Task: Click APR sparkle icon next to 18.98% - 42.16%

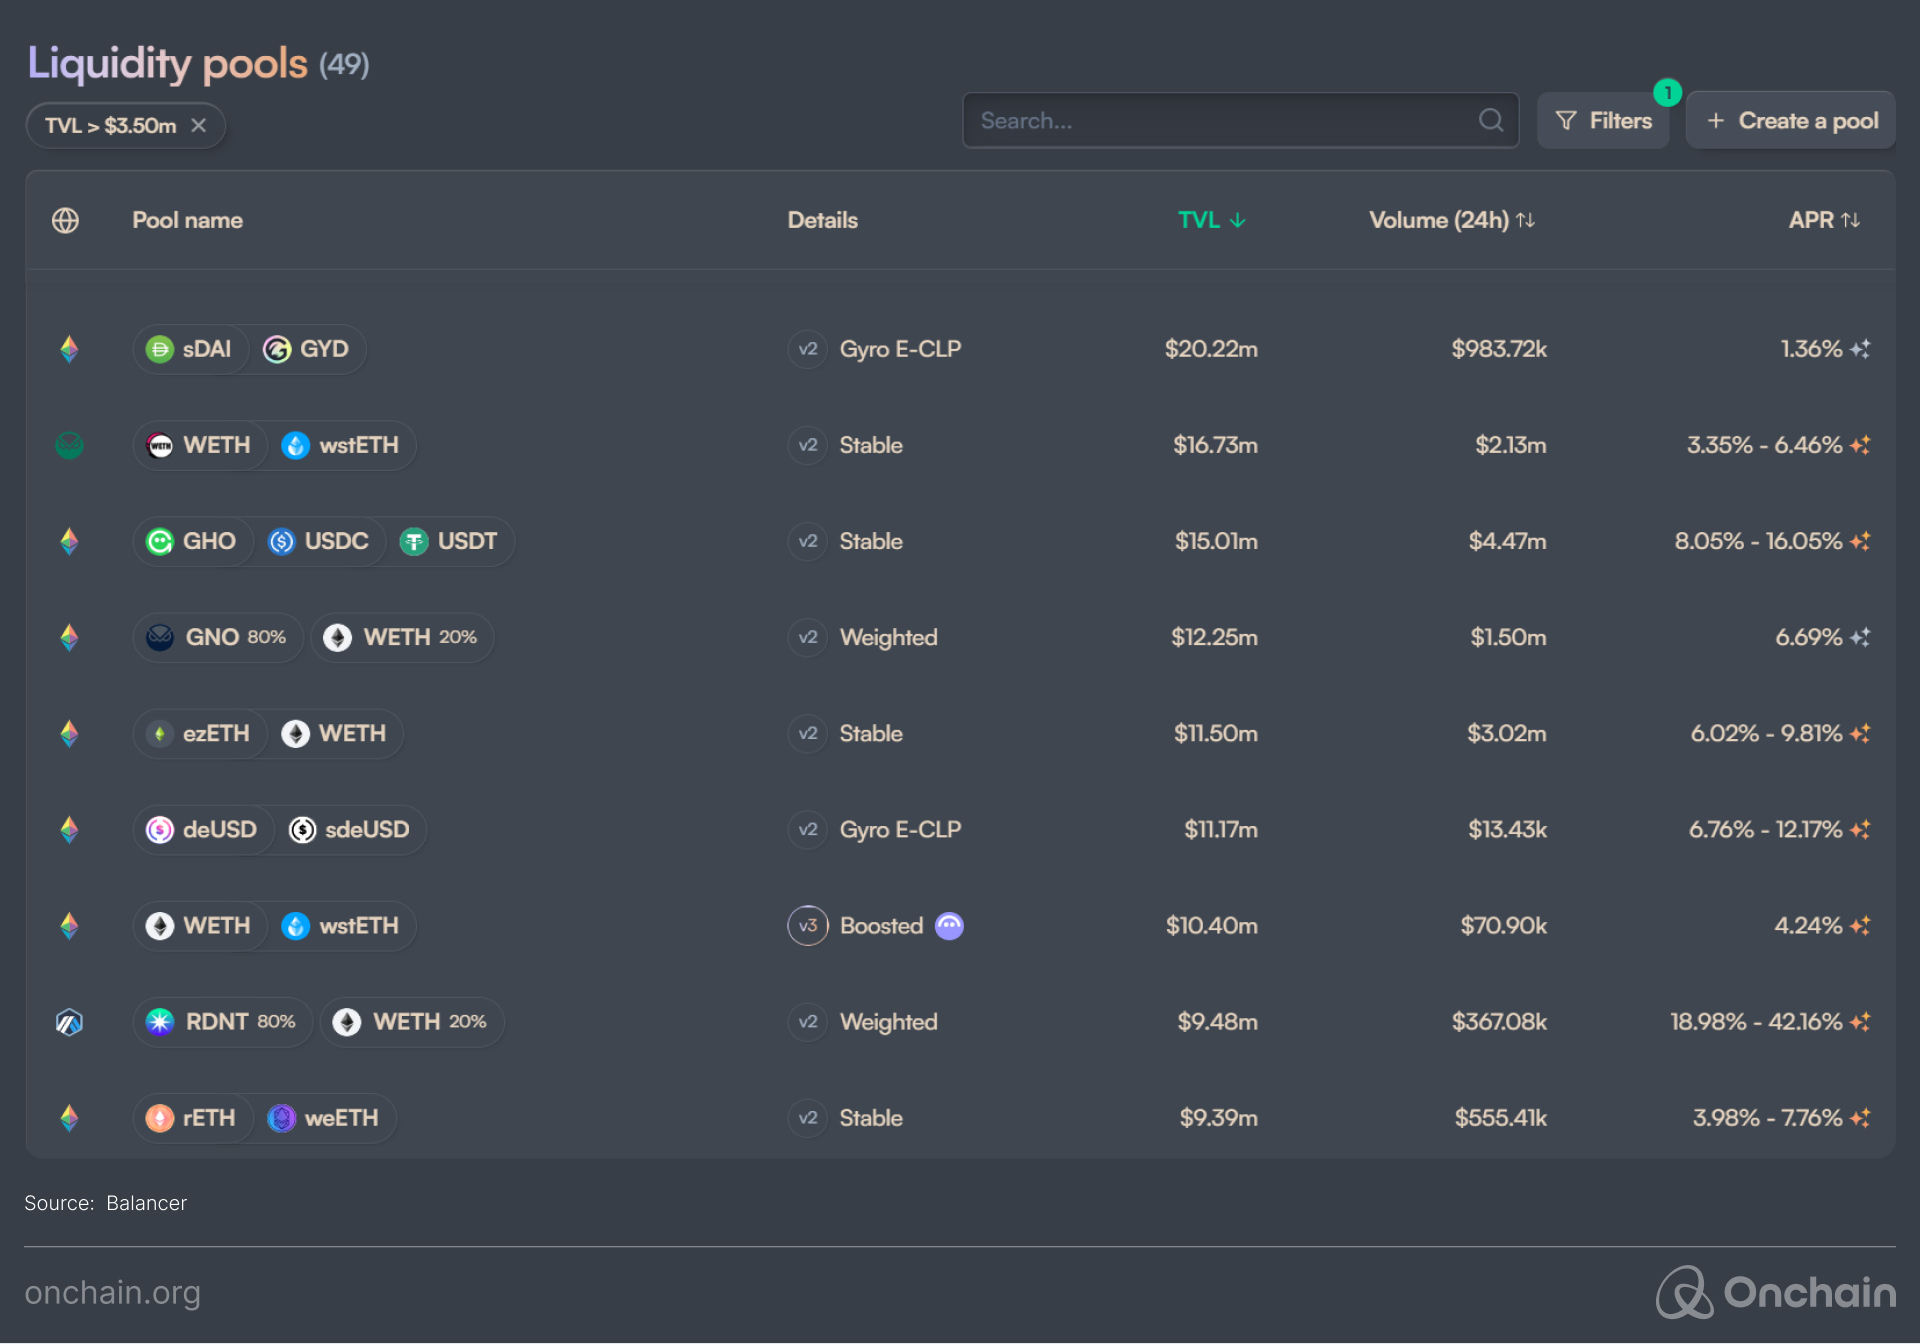Action: (1860, 1022)
